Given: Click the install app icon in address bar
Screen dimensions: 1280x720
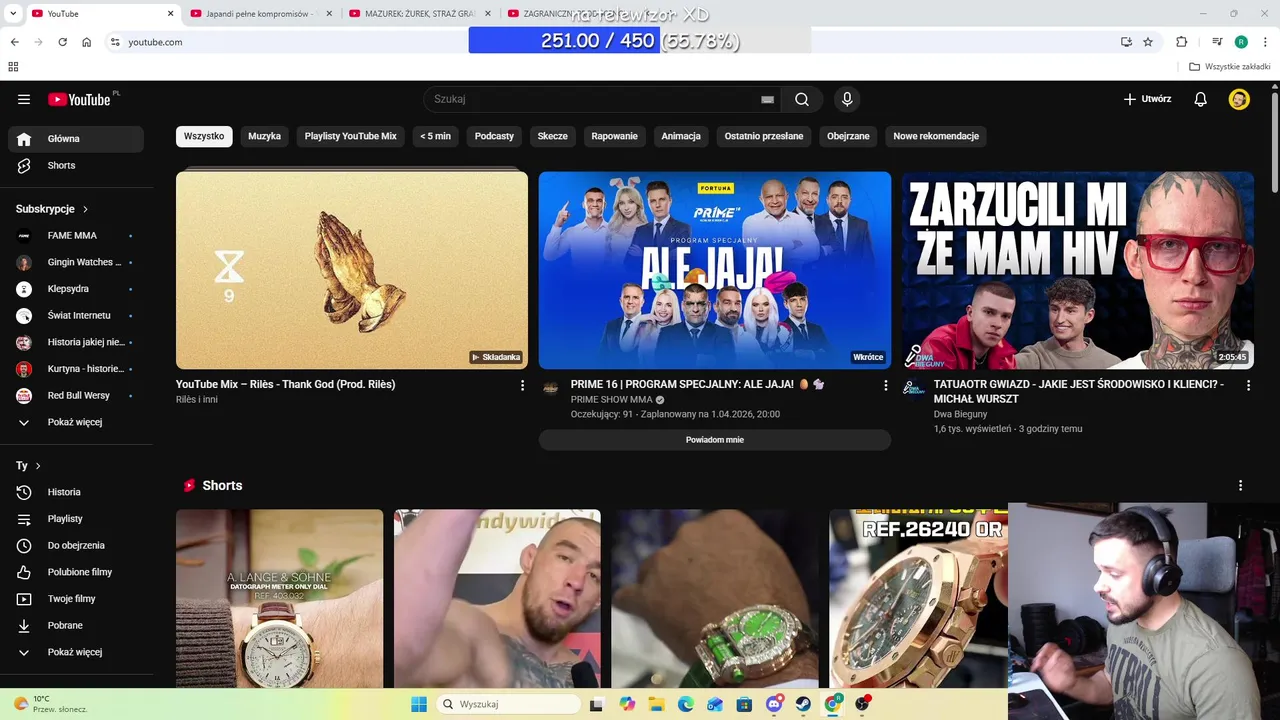Looking at the screenshot, I should pyautogui.click(x=1126, y=42).
